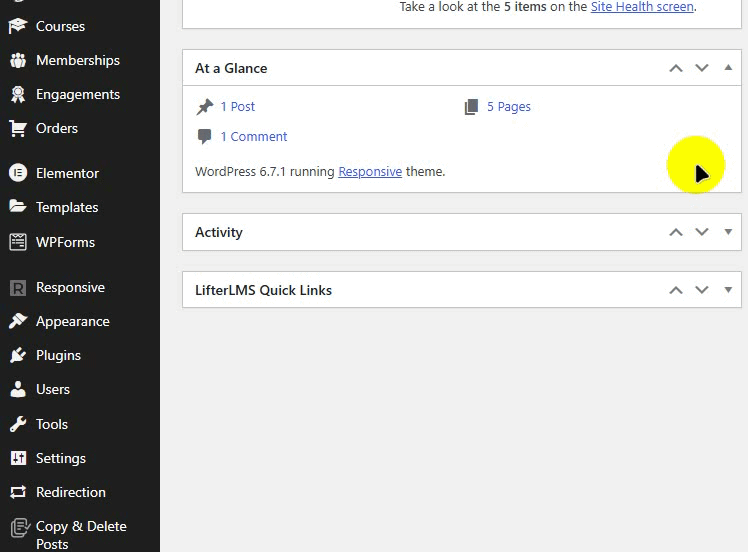
Task: Move LifterLMS Quick Links panel down
Action: (x=702, y=290)
